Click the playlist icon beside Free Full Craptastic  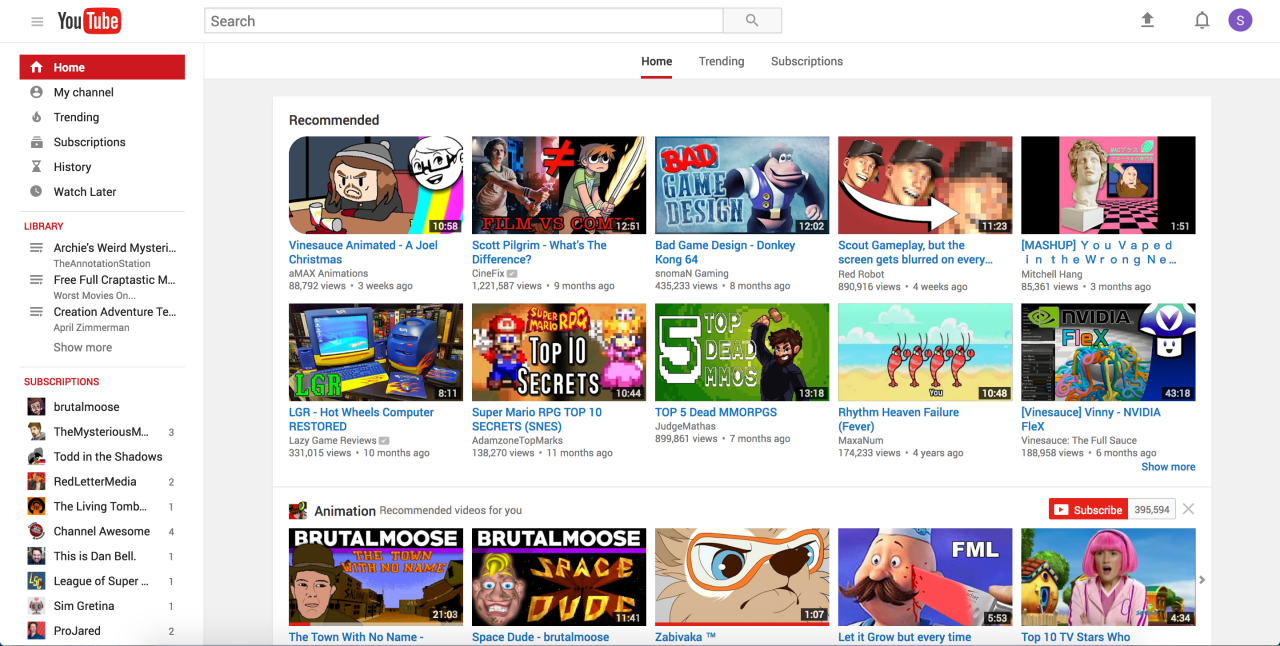[x=36, y=280]
